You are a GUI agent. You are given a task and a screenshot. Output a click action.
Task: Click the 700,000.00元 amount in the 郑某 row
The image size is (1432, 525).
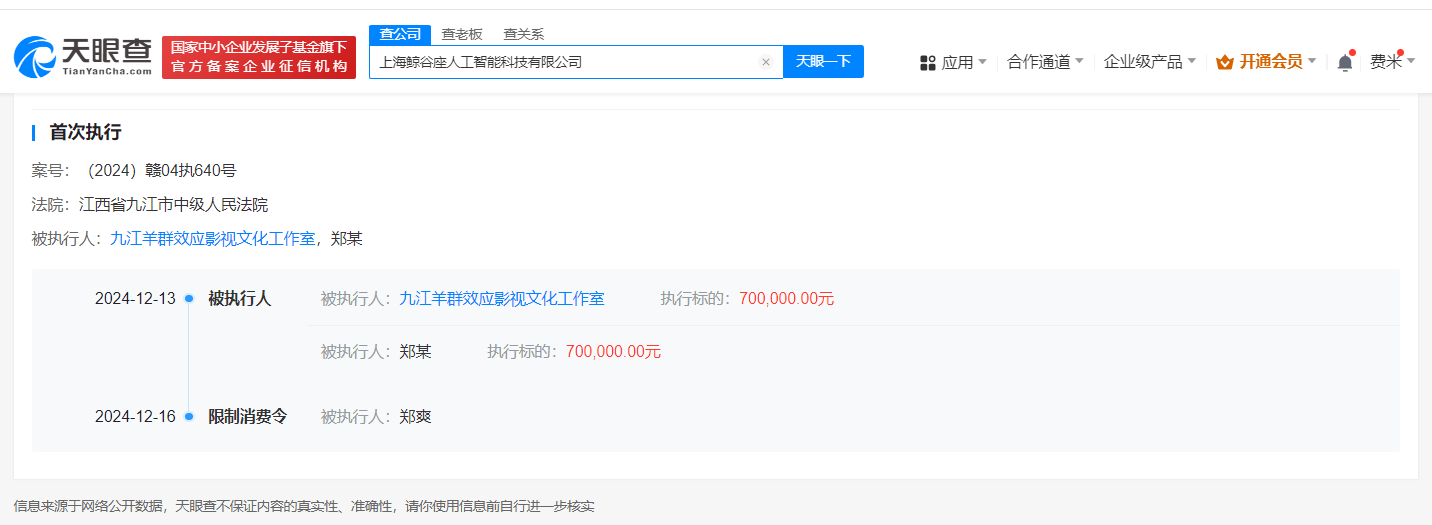[x=613, y=351]
